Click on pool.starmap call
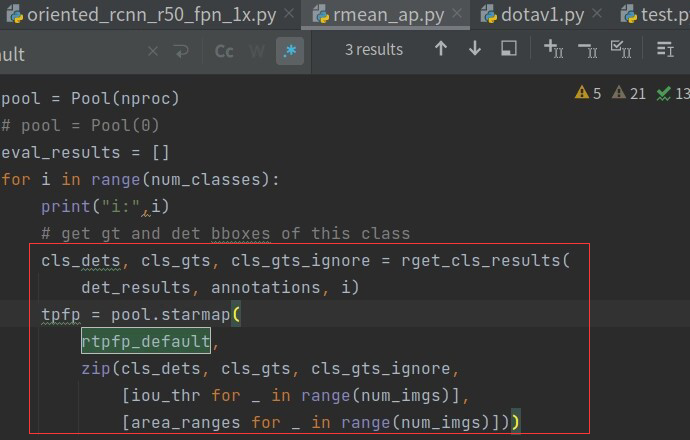The image size is (690, 440). [170, 315]
